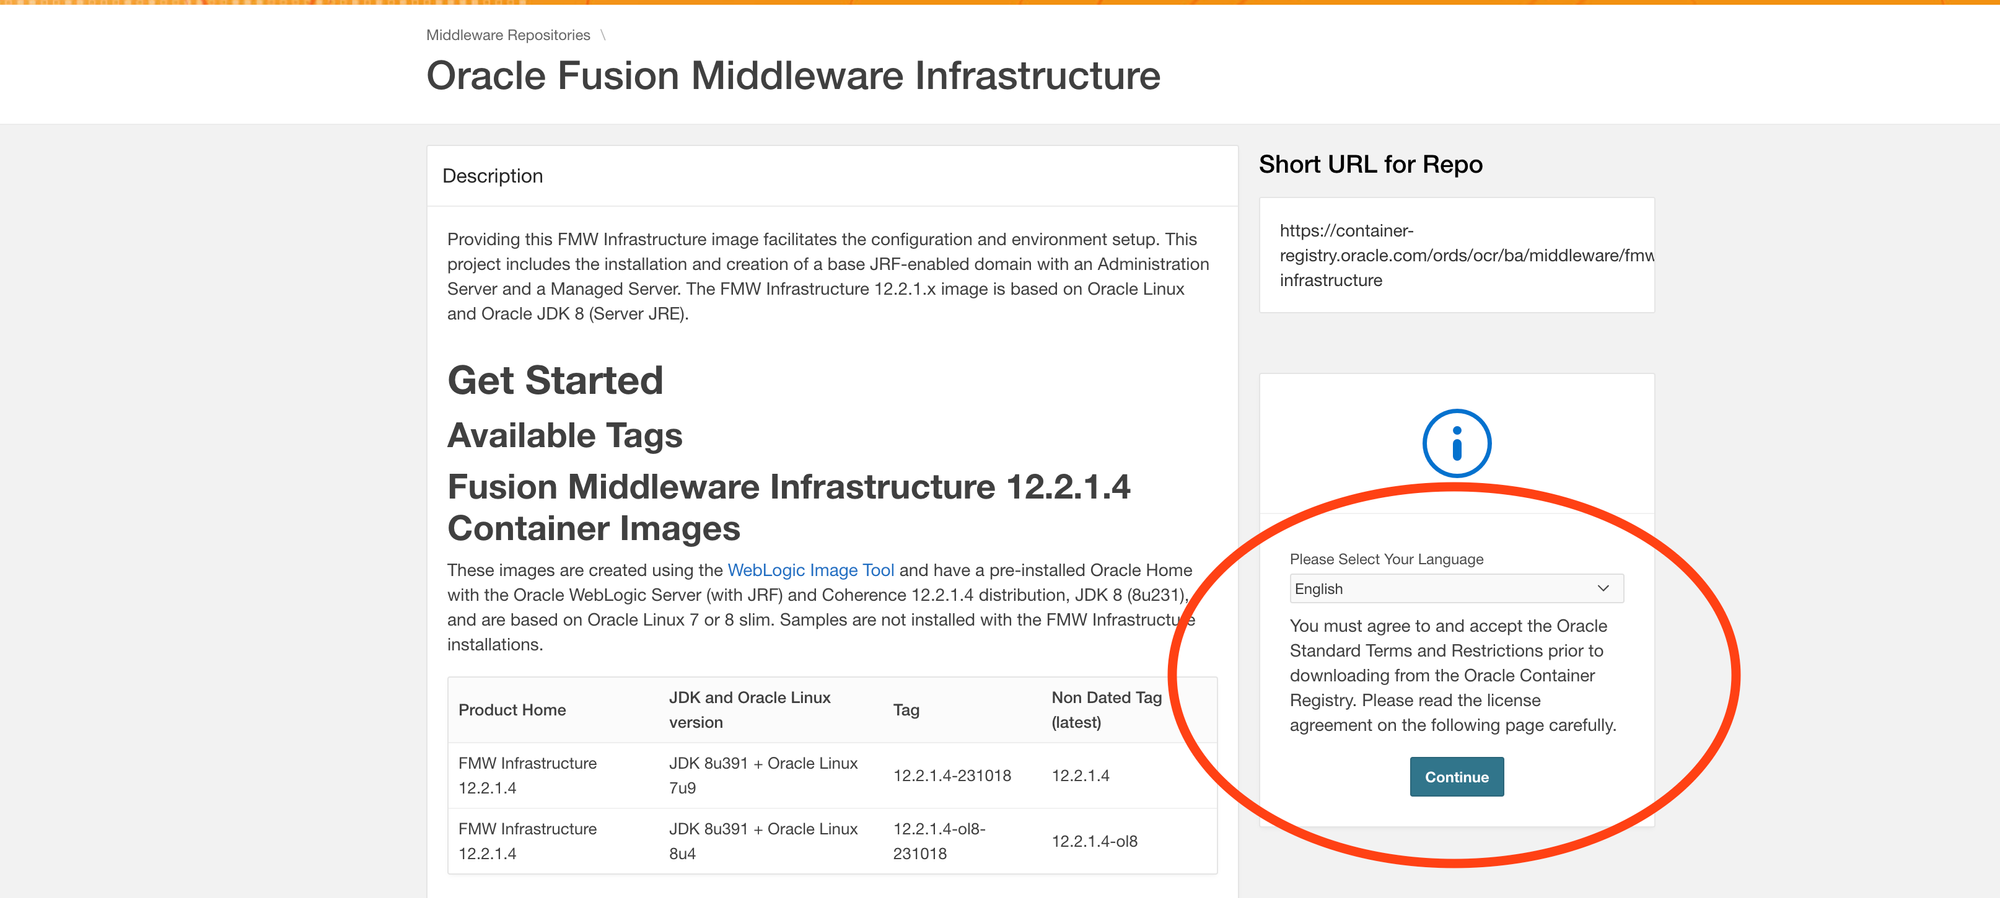
Task: Click the Description panel header
Action: [493, 176]
